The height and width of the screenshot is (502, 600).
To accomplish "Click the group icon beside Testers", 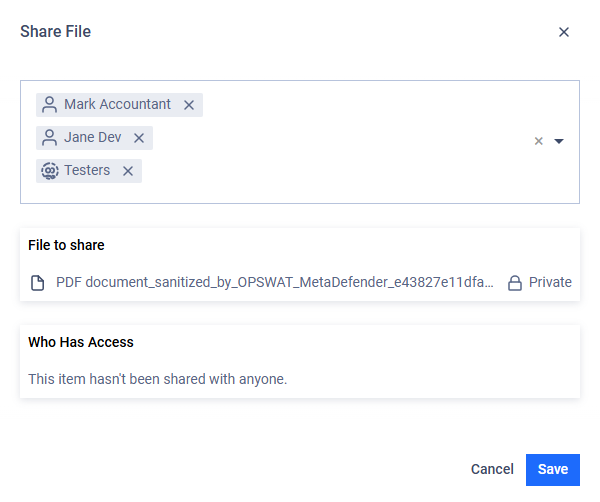I will click(x=50, y=171).
